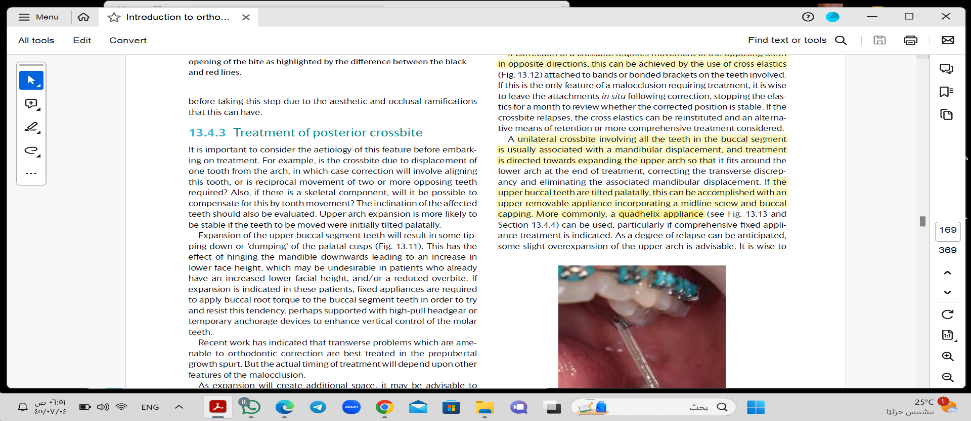Open the taskbar clock and date
The height and width of the screenshot is (421, 971).
pyautogui.click(x=50, y=407)
